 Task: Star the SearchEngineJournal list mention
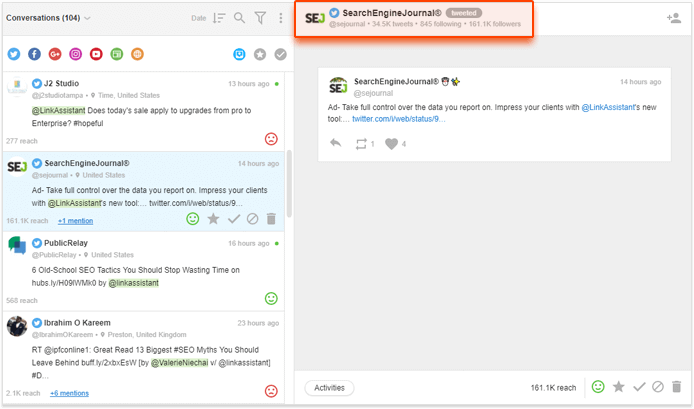[213, 219]
